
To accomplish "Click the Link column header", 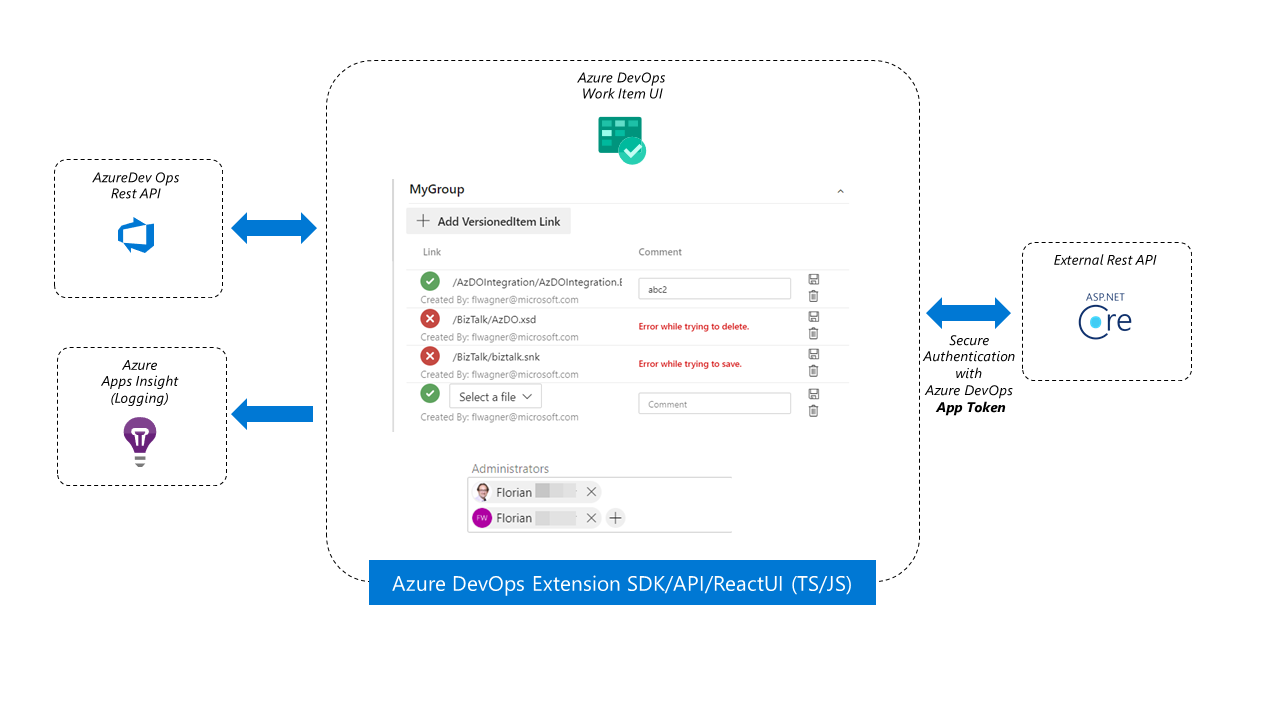I will [x=432, y=252].
